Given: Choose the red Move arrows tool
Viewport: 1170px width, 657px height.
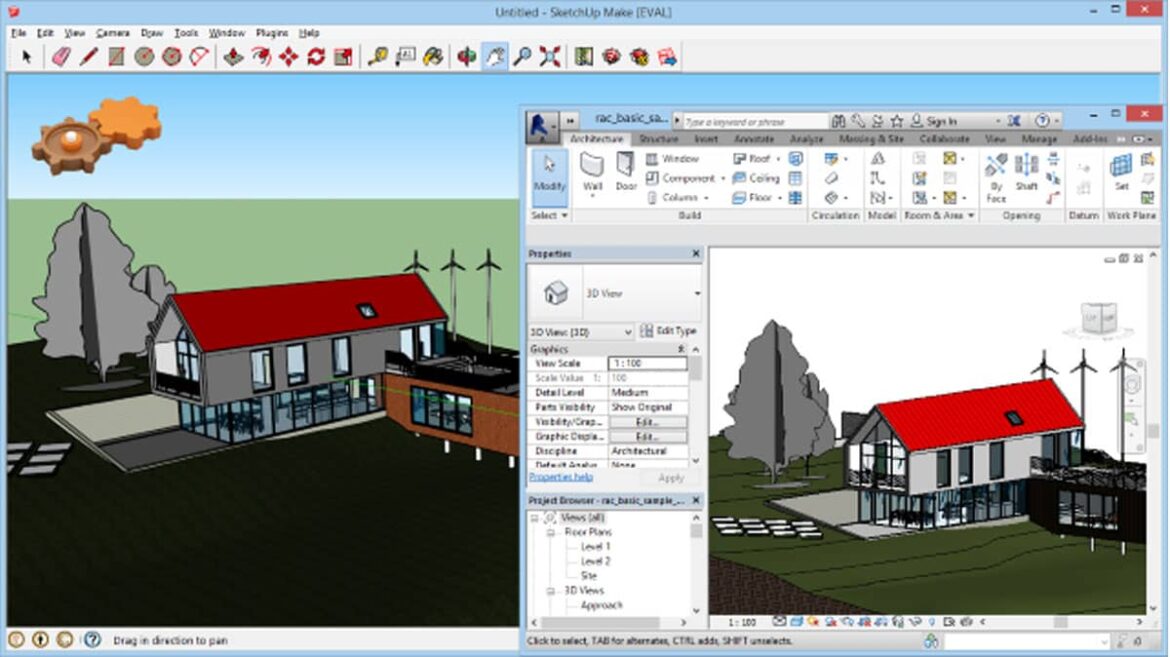Looking at the screenshot, I should 289,57.
